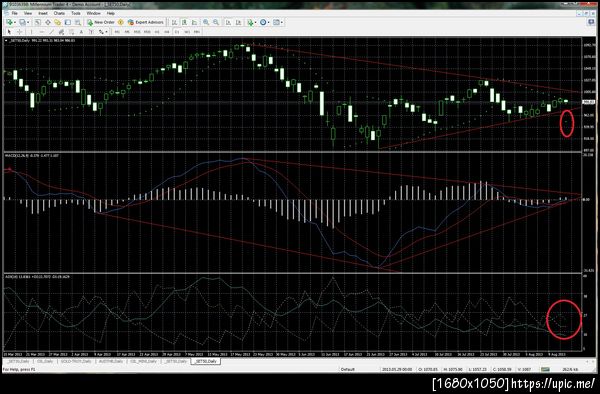Viewport: 600px width, 394px height.
Task: Open the Charts menu
Action: 59,13
